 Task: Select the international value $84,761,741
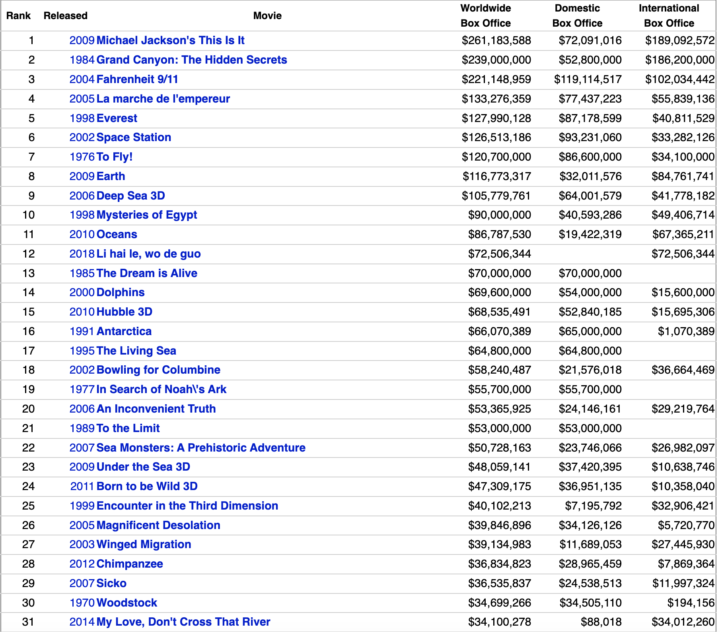pos(683,176)
